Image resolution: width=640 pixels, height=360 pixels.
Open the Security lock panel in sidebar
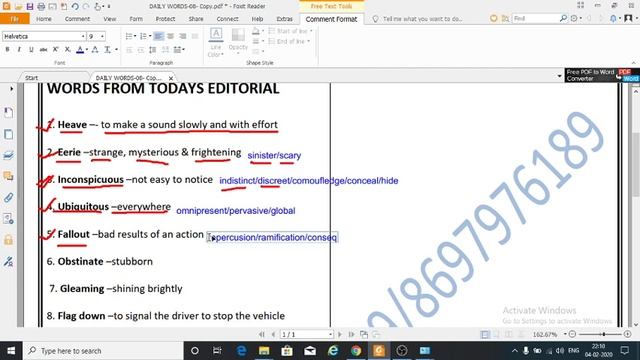9,240
